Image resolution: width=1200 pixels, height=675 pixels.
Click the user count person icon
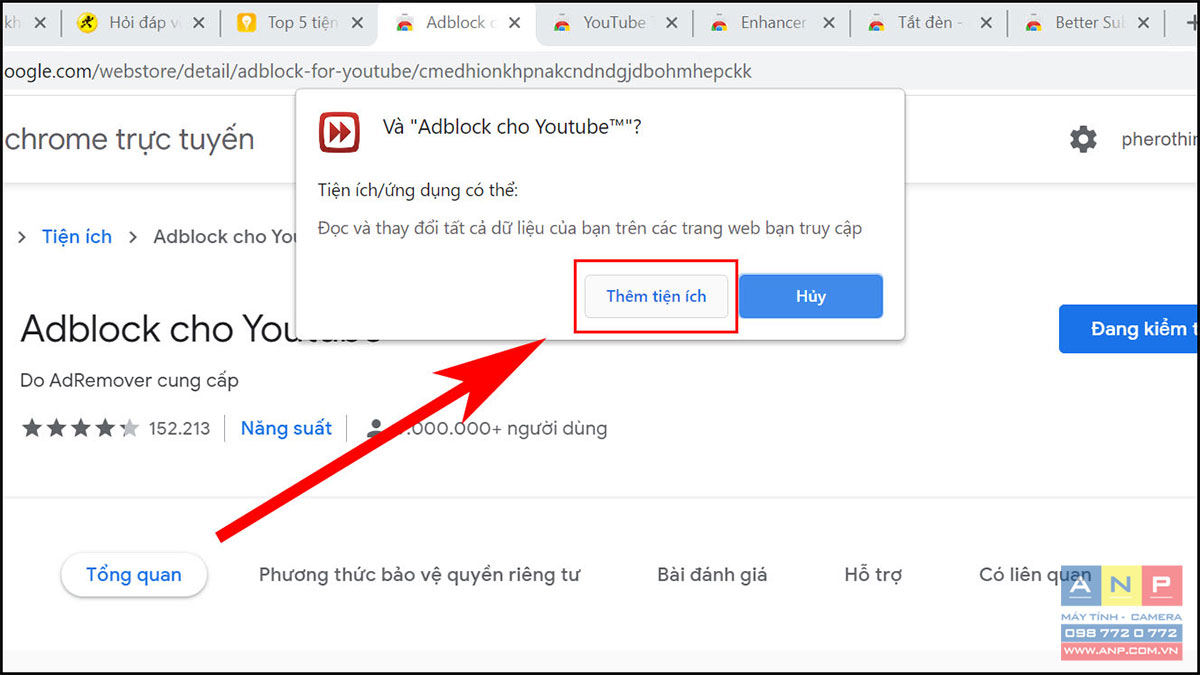pos(375,429)
